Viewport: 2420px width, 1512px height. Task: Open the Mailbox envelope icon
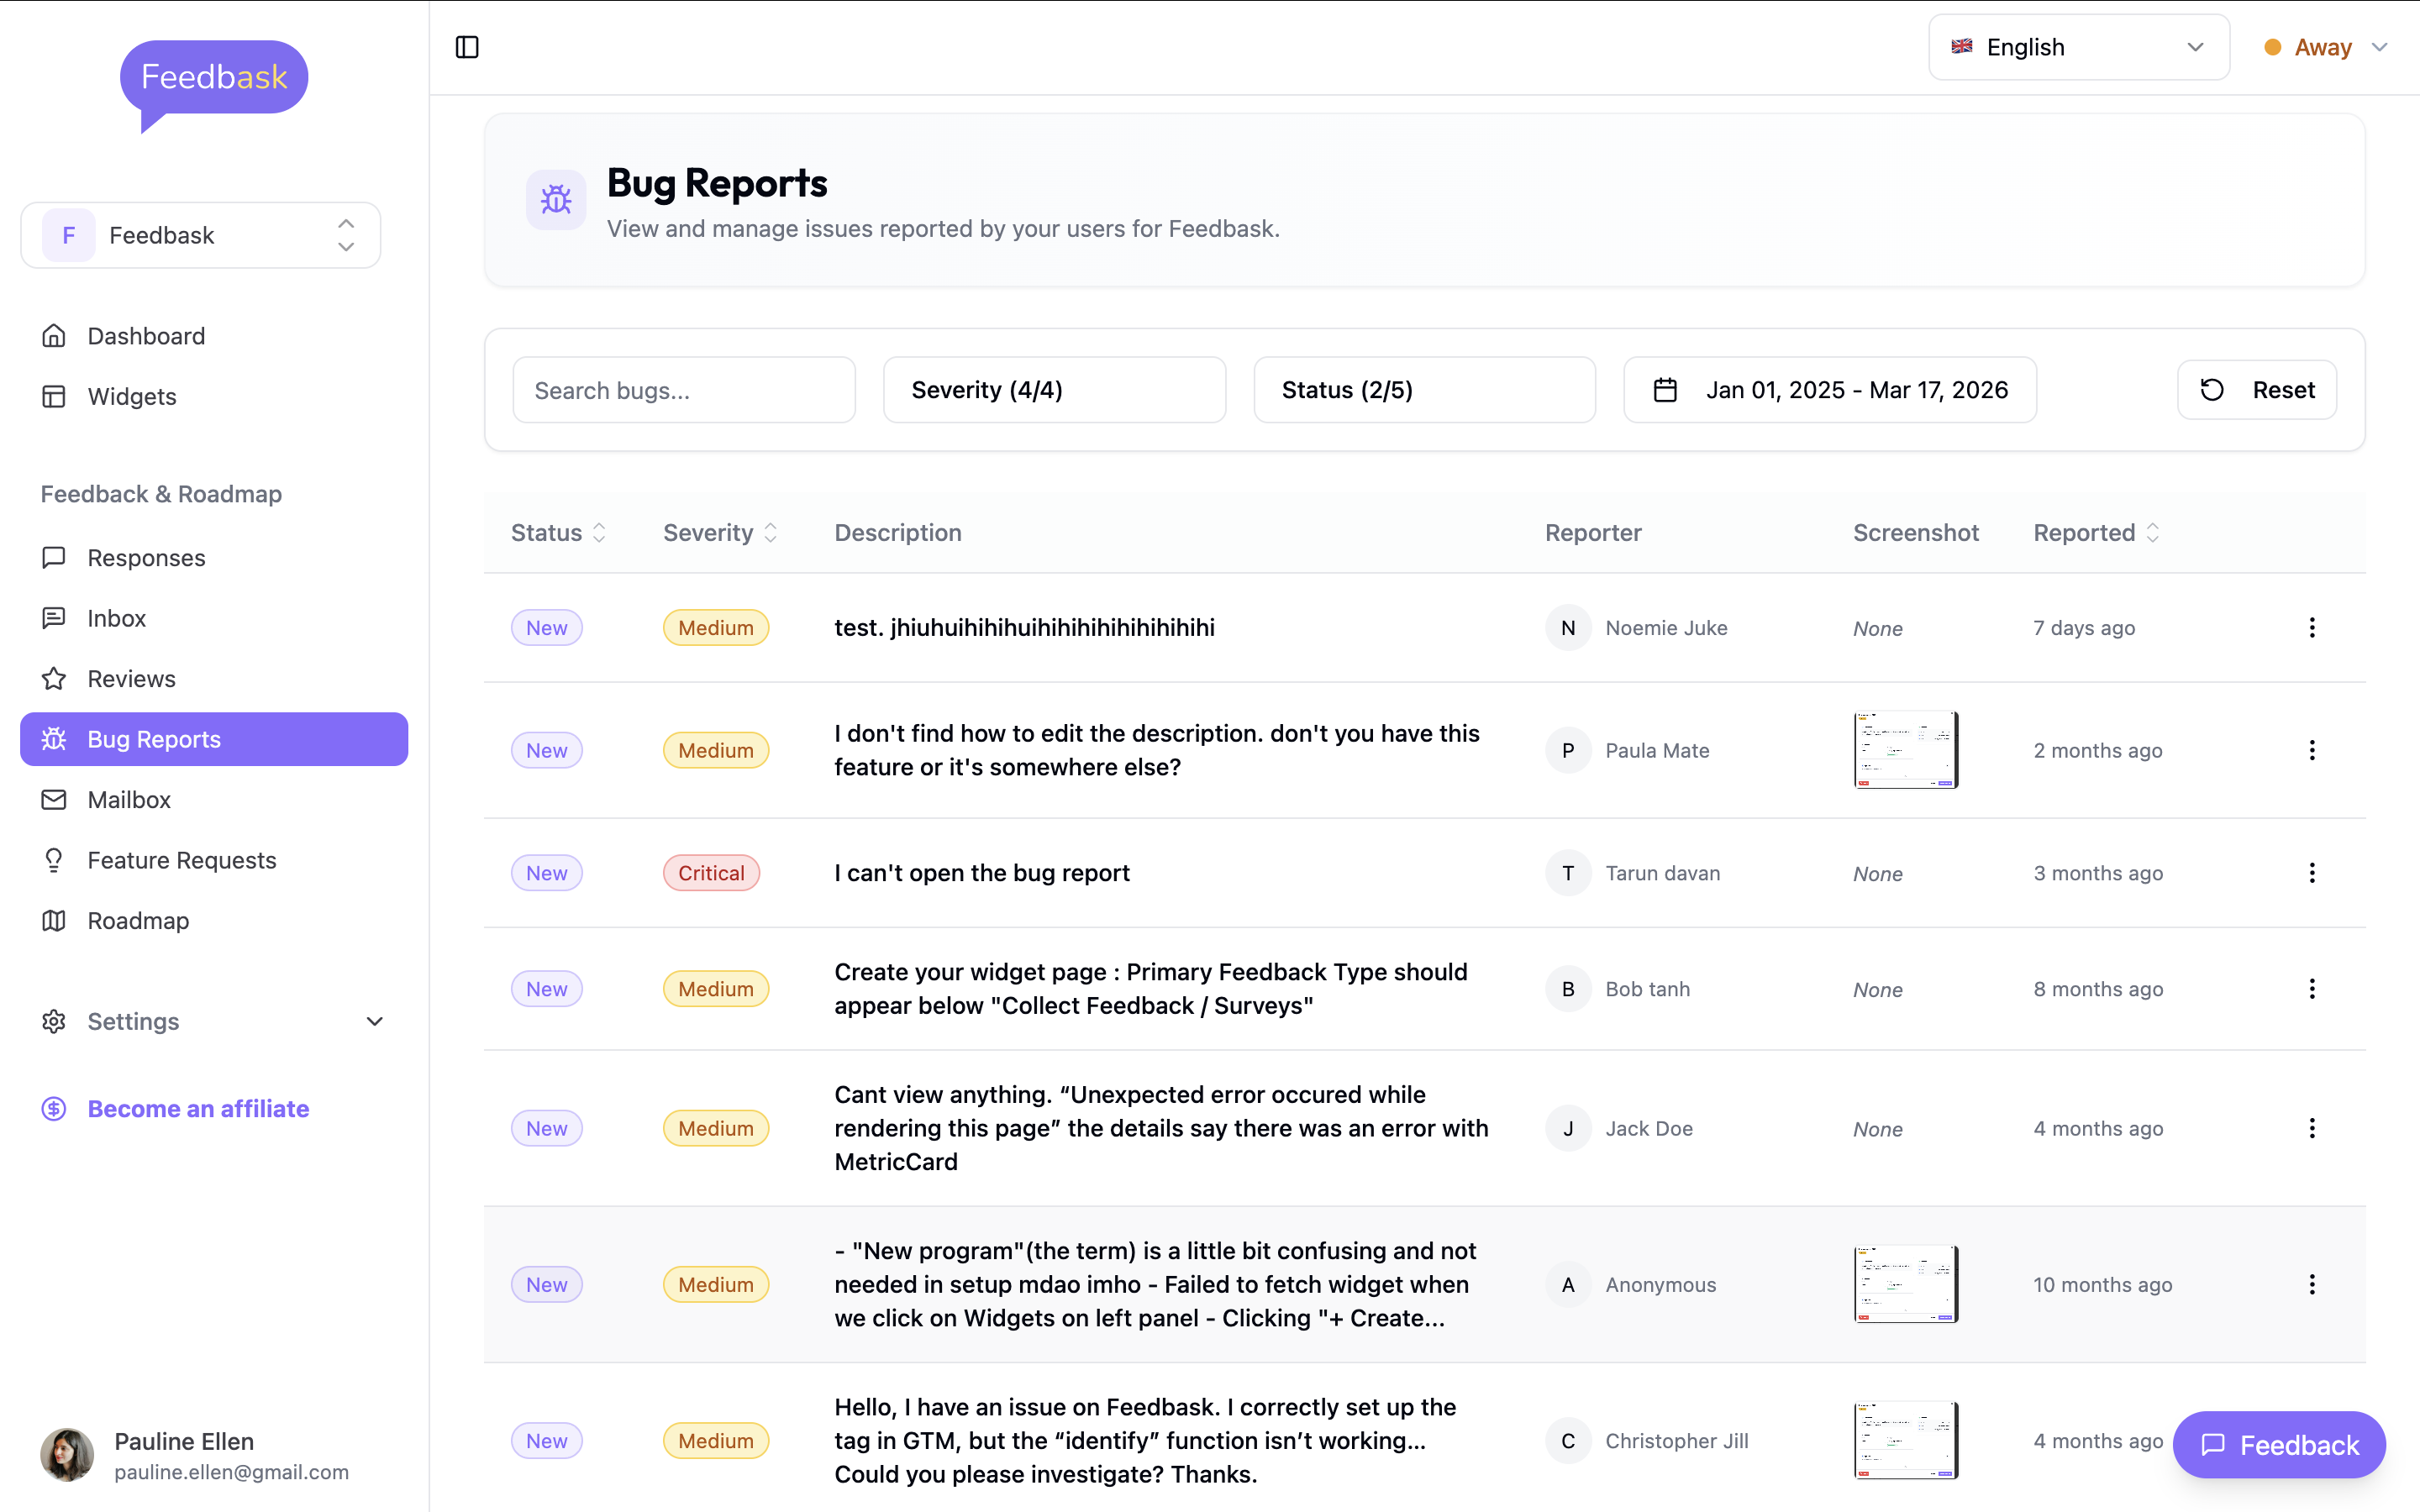pyautogui.click(x=53, y=799)
